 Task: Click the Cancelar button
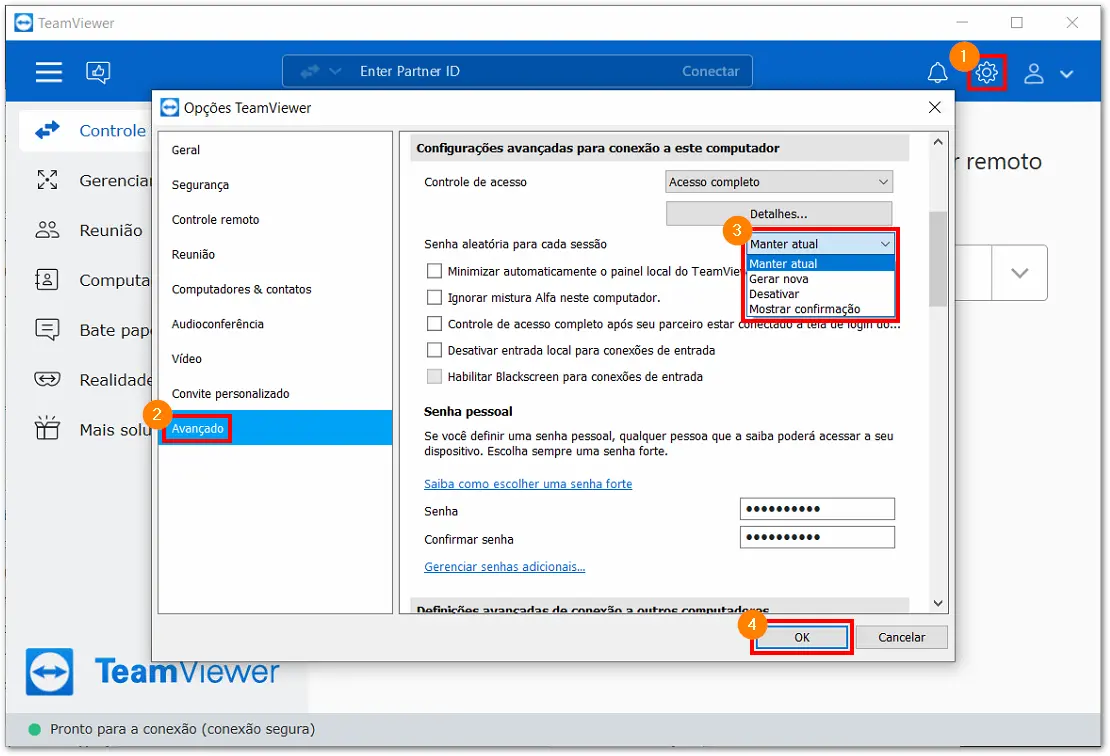tap(901, 637)
